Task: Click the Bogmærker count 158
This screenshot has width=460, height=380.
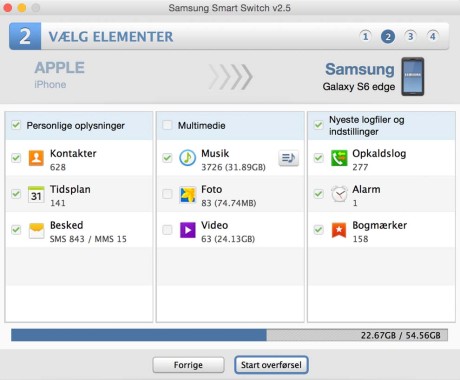Action: click(x=360, y=239)
